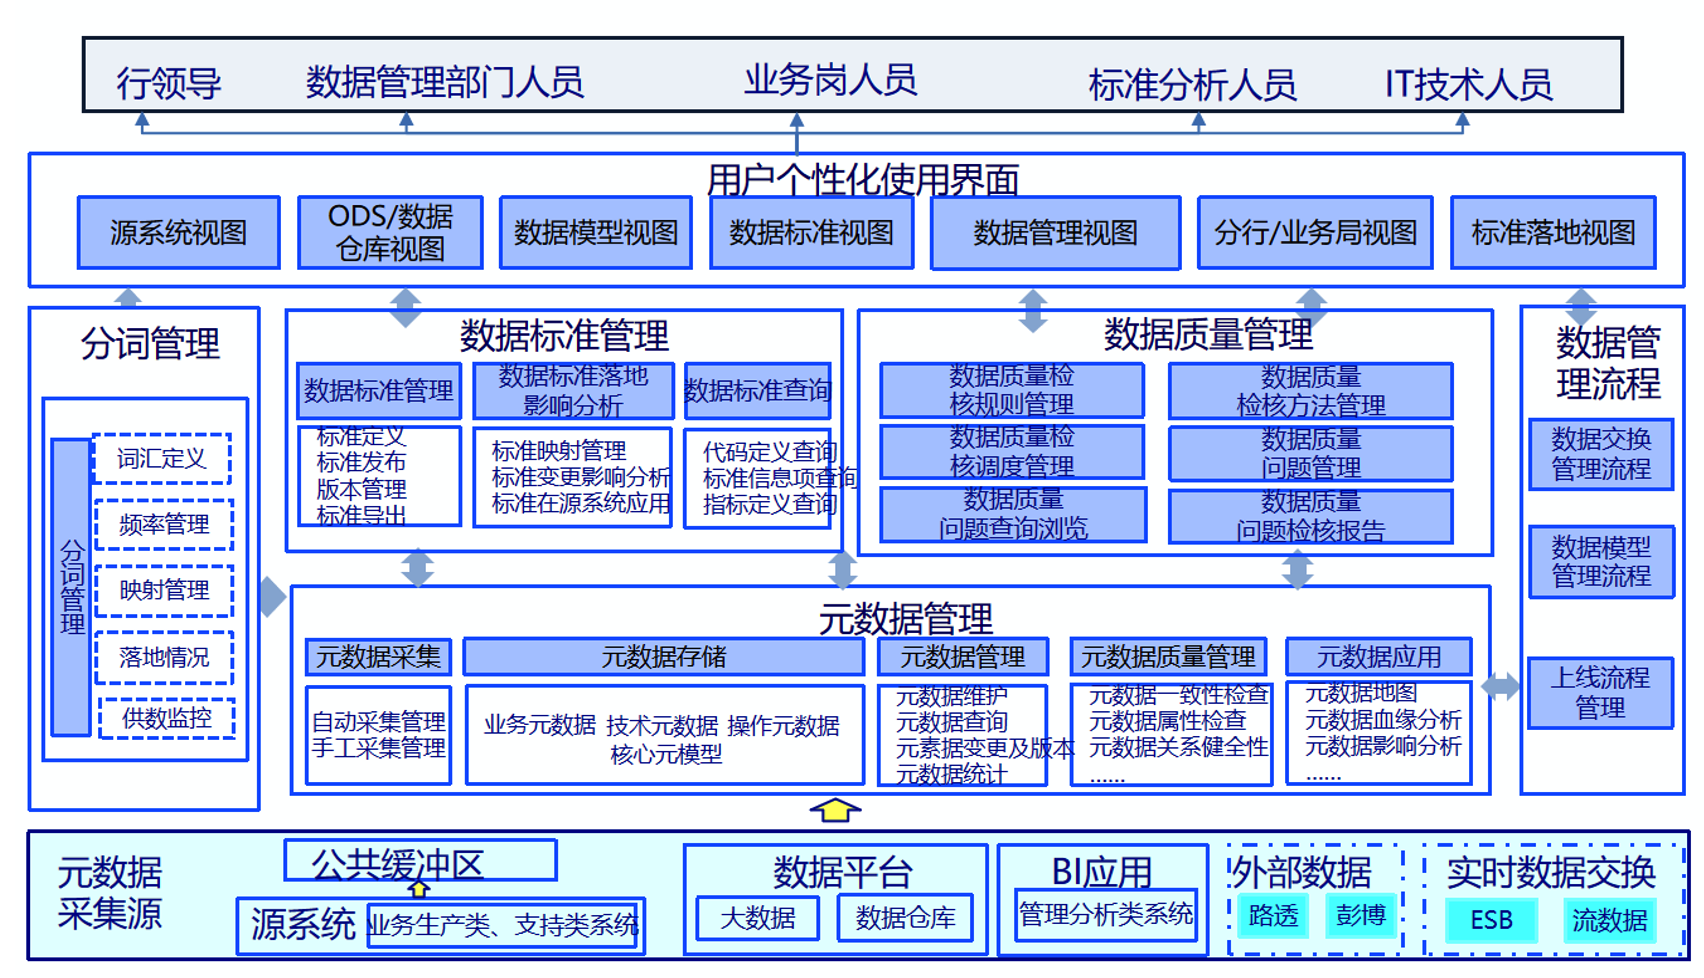Select the 业务生产类、支持类系统 box
1704x978 pixels.
[502, 925]
